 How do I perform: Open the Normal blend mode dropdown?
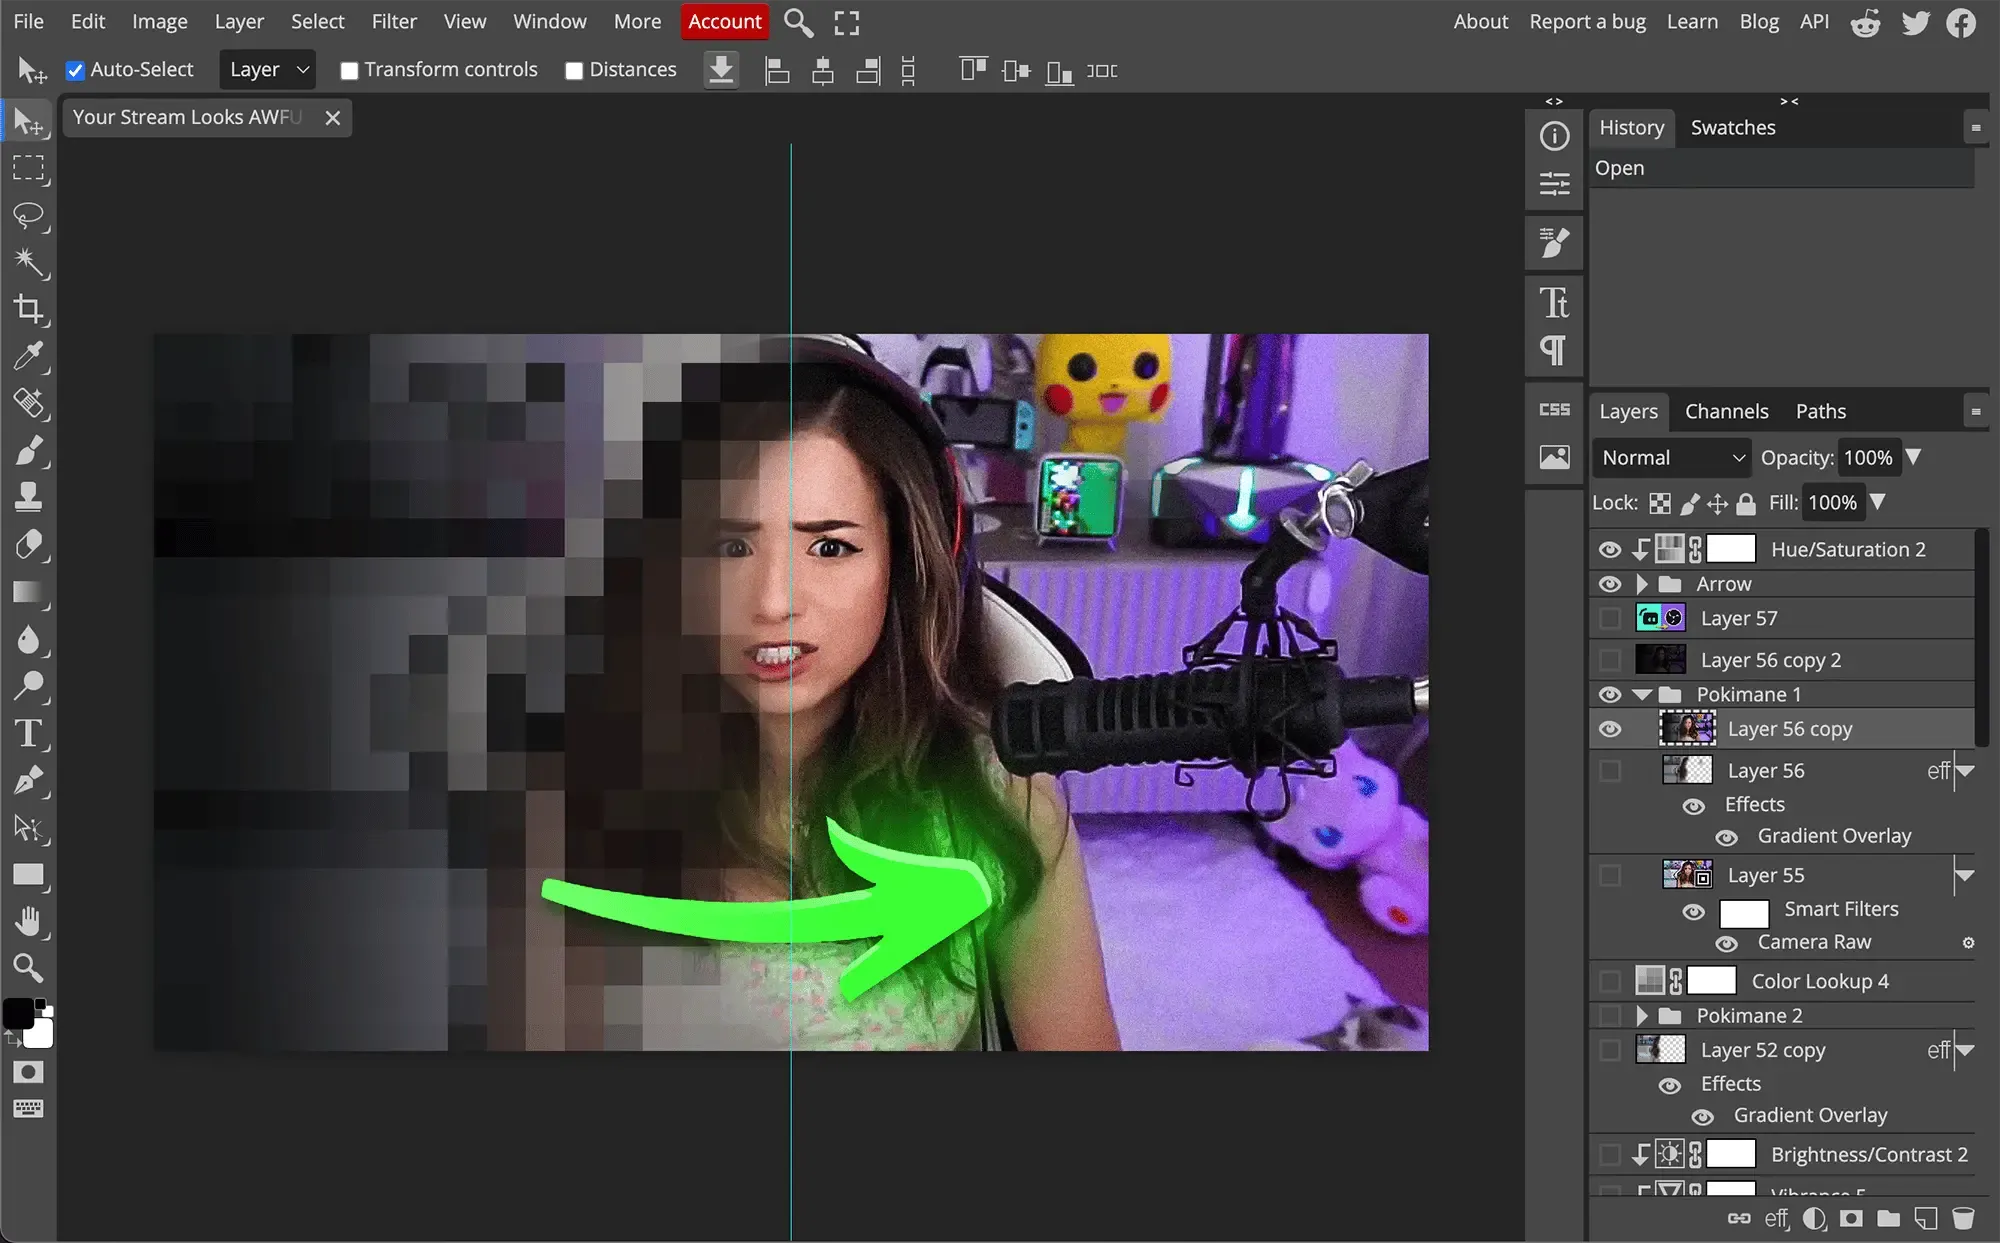coord(1671,458)
